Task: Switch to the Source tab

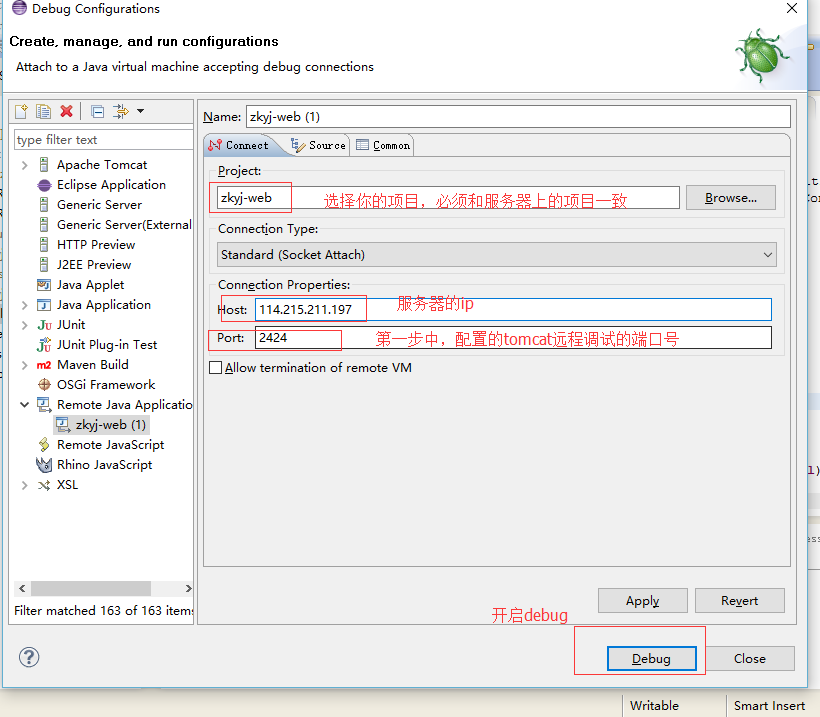Action: 318,145
